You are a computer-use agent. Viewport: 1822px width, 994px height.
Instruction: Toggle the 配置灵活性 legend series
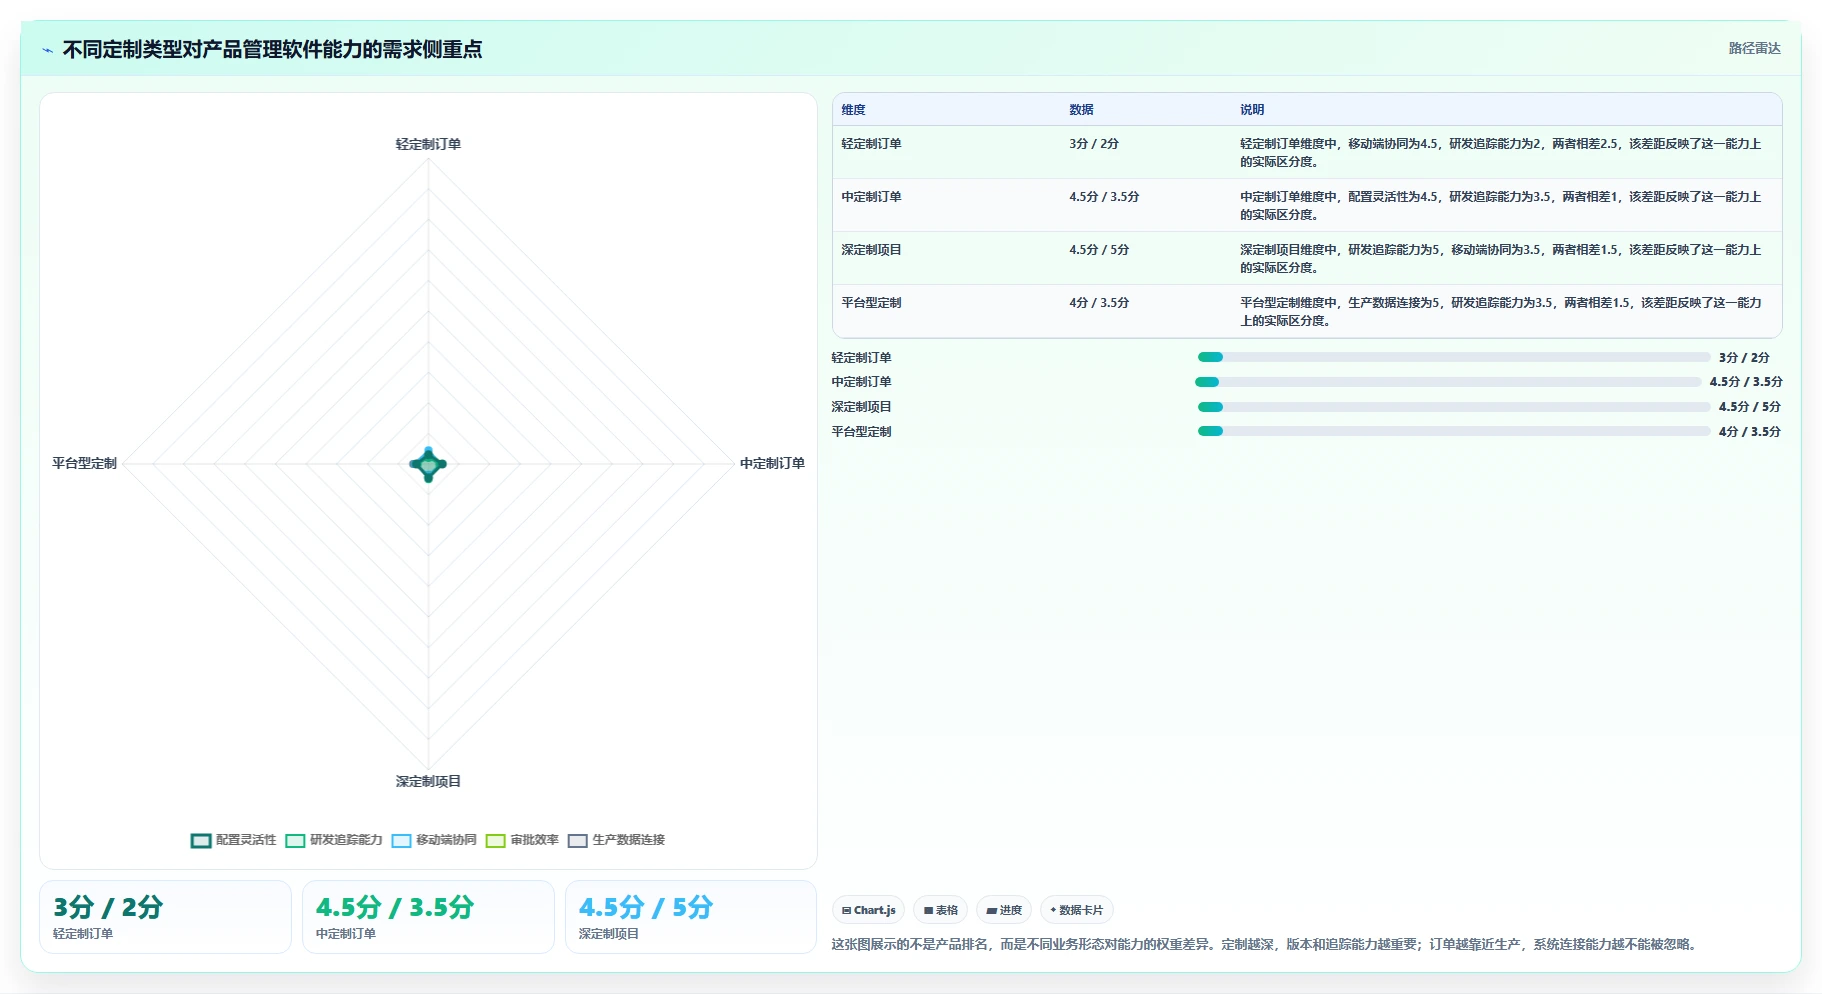click(x=233, y=840)
